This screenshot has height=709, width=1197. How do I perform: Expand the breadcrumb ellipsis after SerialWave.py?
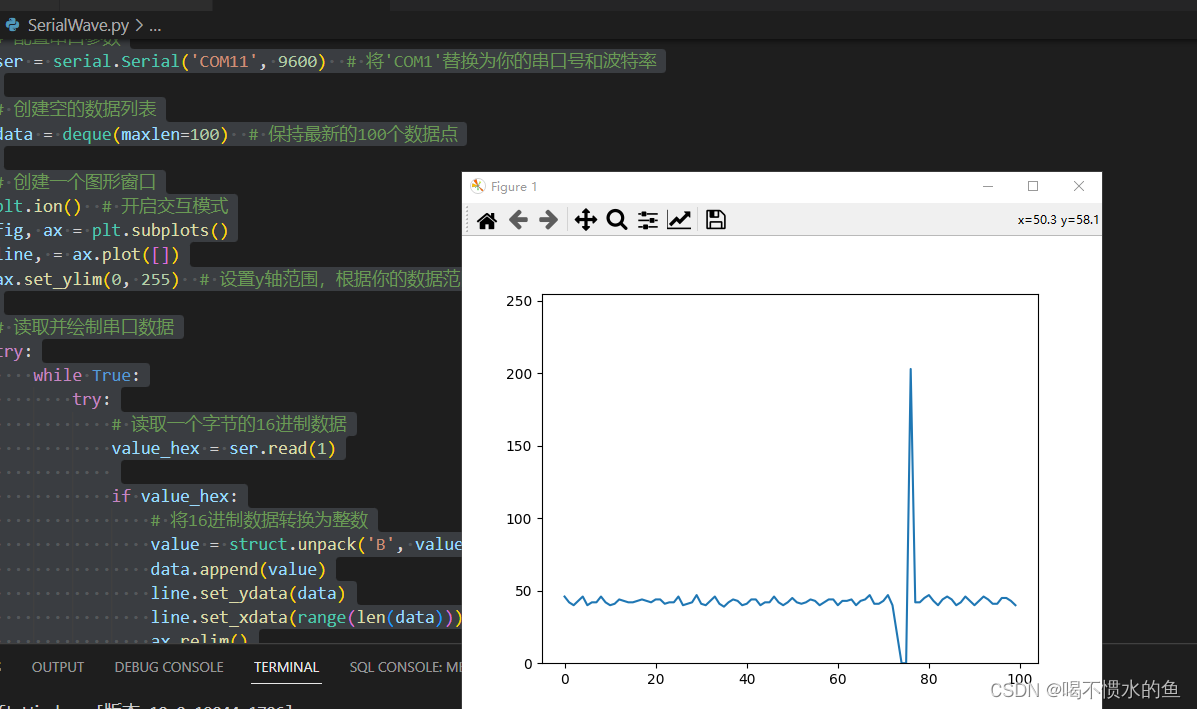coord(155,26)
